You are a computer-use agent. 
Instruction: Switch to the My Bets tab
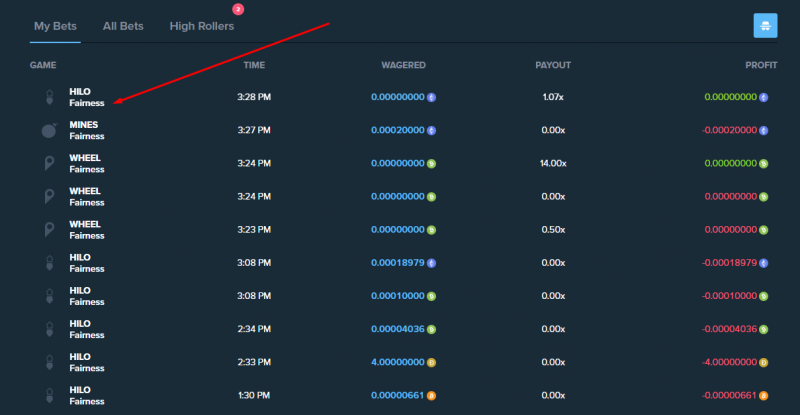(x=55, y=26)
